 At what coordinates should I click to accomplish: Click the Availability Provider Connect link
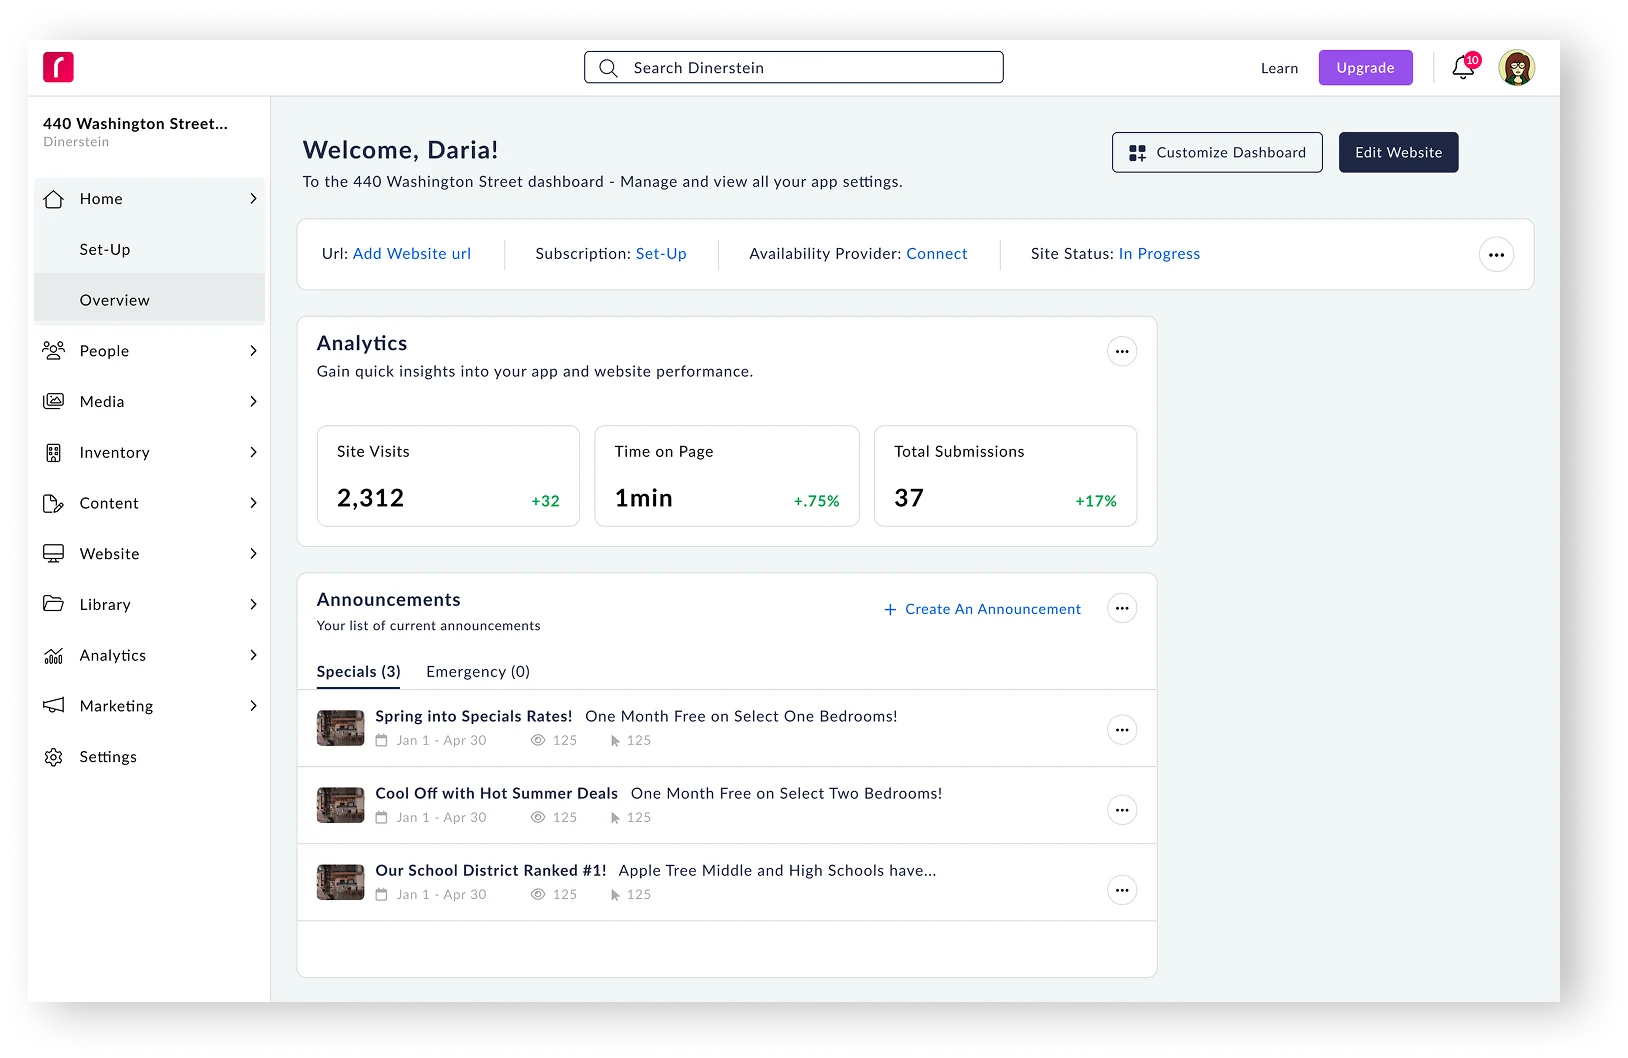click(937, 254)
